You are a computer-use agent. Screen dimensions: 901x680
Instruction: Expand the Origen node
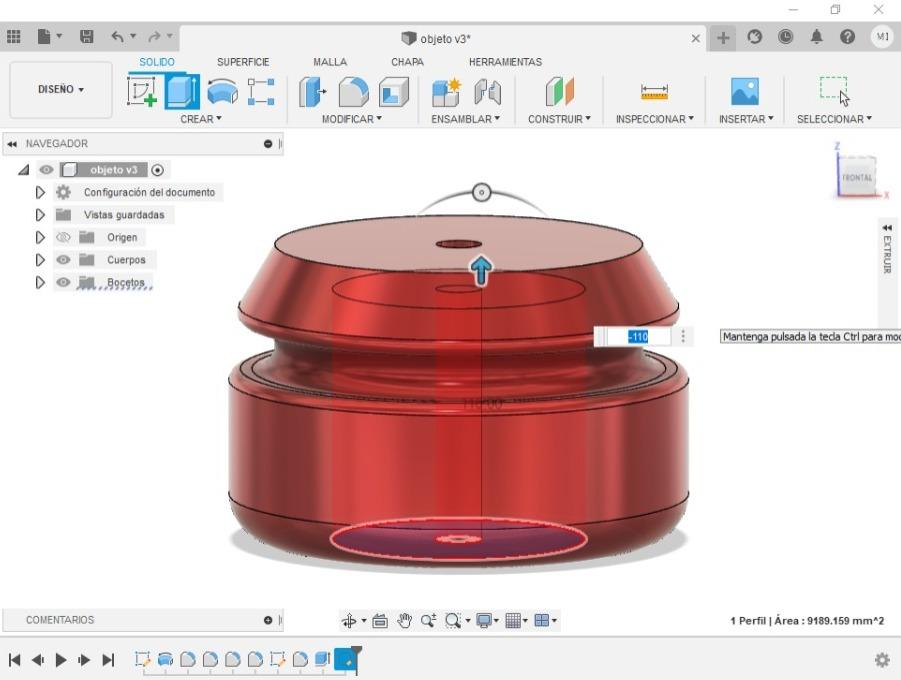[x=40, y=237]
